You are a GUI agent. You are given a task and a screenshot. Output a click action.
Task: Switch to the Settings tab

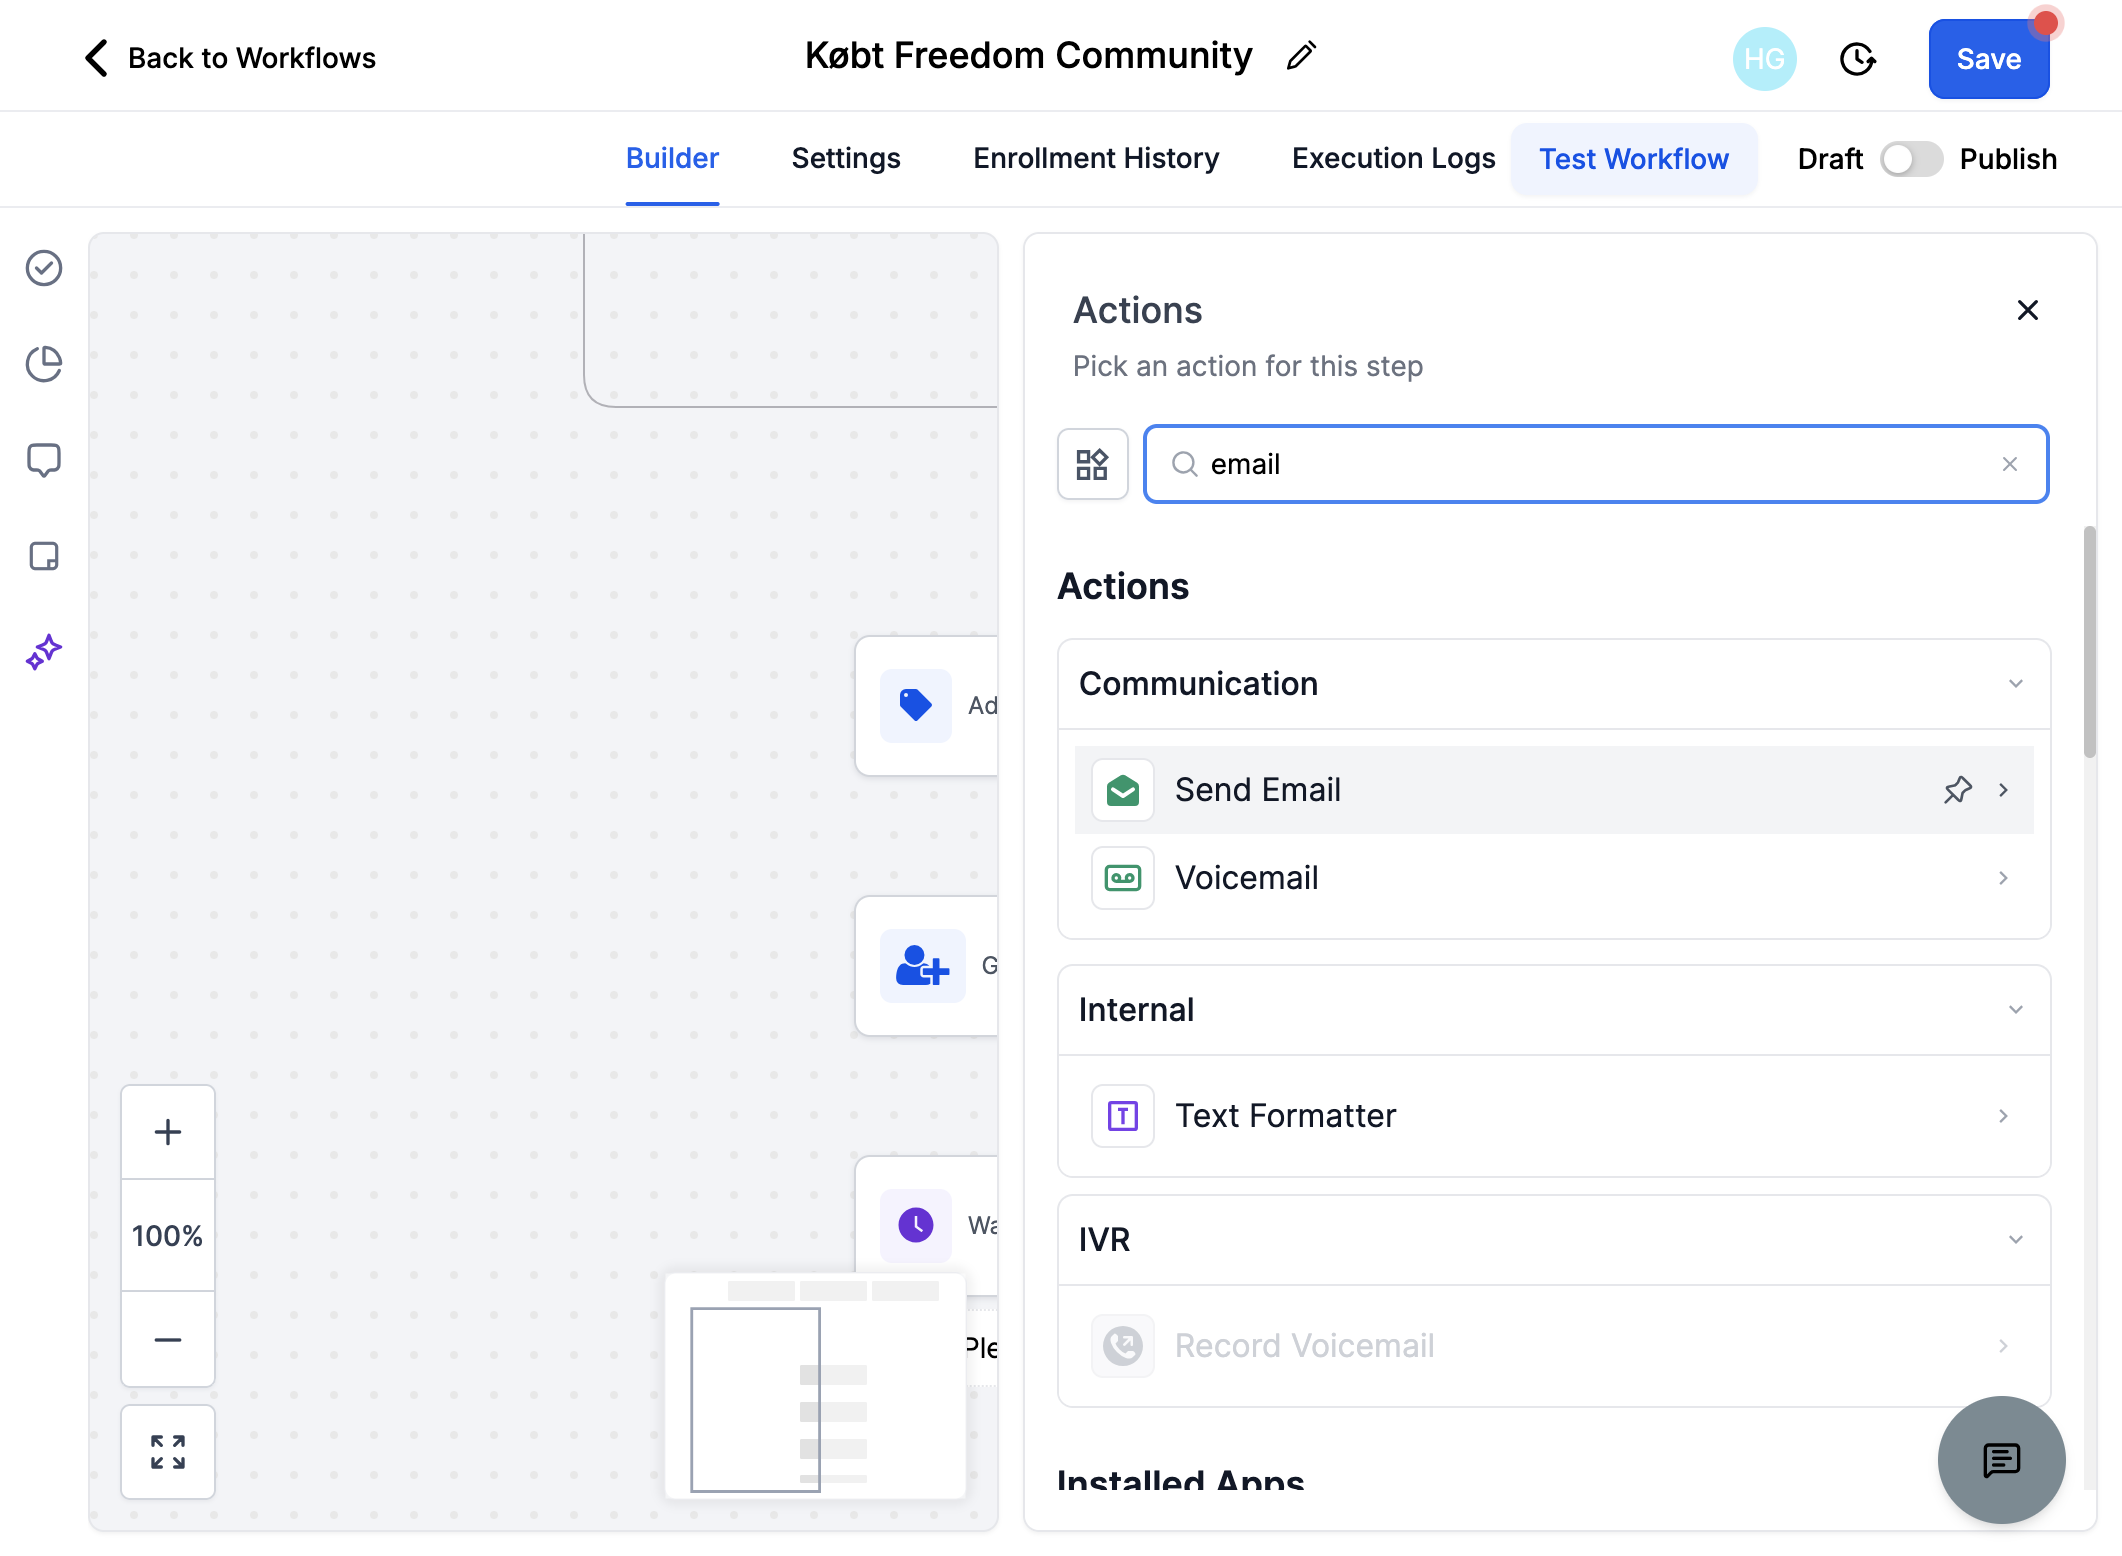coord(846,159)
